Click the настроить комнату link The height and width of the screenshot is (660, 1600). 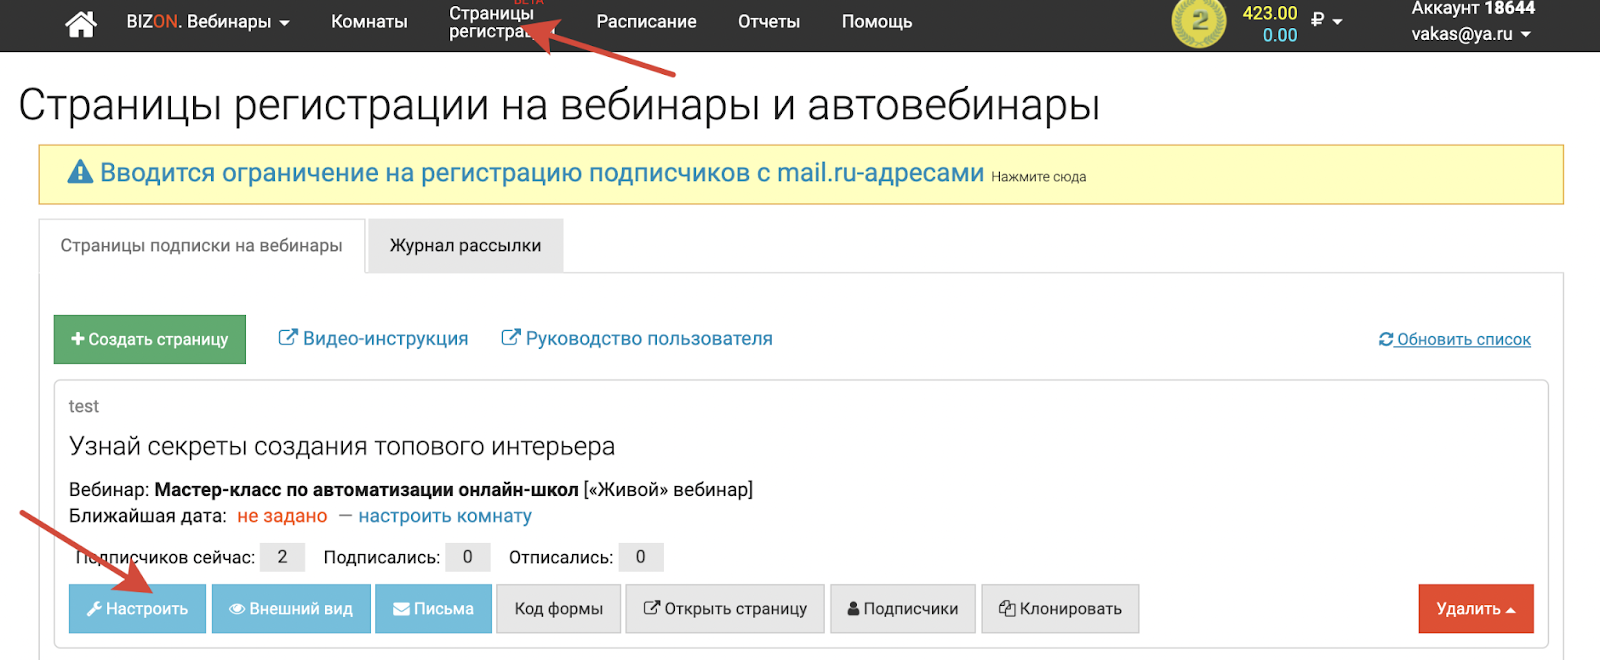tap(445, 517)
